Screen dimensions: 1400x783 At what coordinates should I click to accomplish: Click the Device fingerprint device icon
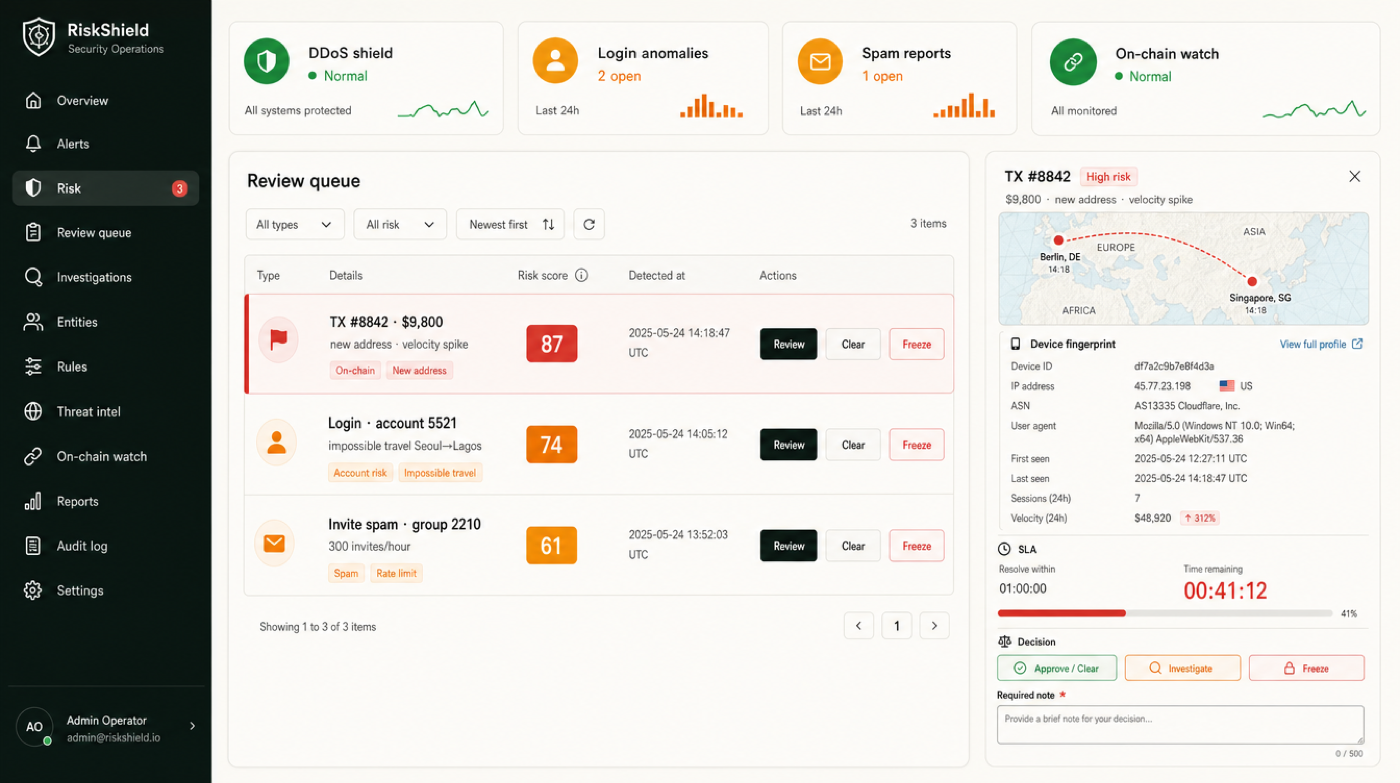(x=1015, y=344)
